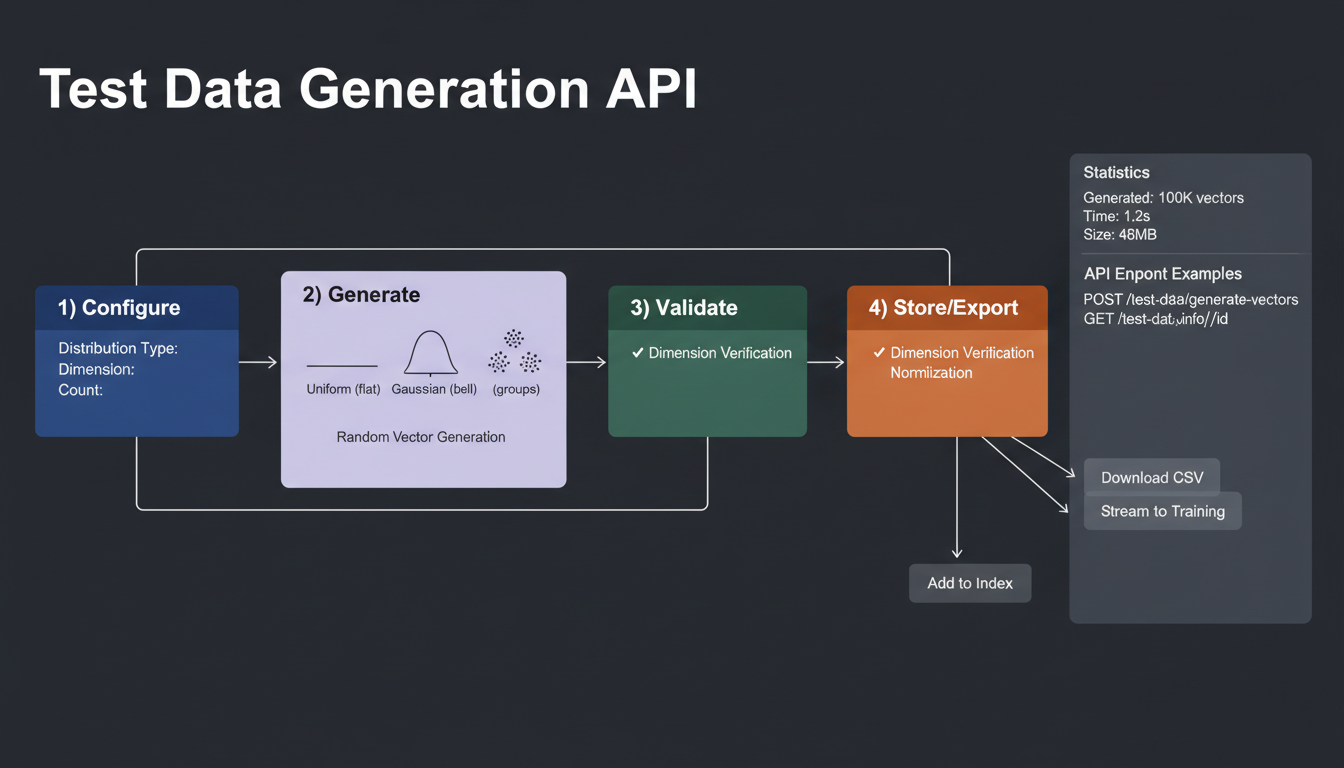This screenshot has width=1344, height=768.
Task: Switch to the Statistics section
Action: (1116, 172)
